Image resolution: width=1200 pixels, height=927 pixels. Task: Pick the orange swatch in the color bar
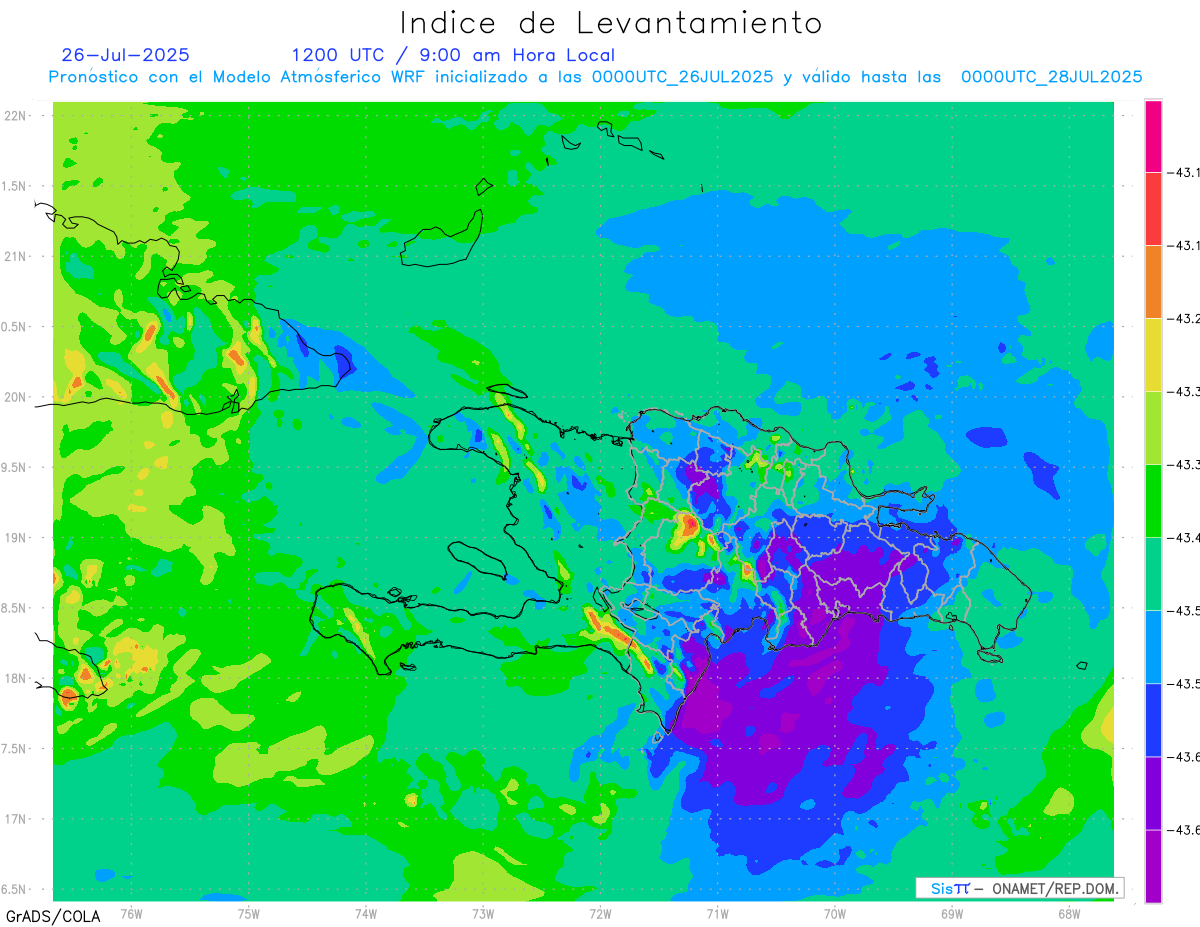1153,282
